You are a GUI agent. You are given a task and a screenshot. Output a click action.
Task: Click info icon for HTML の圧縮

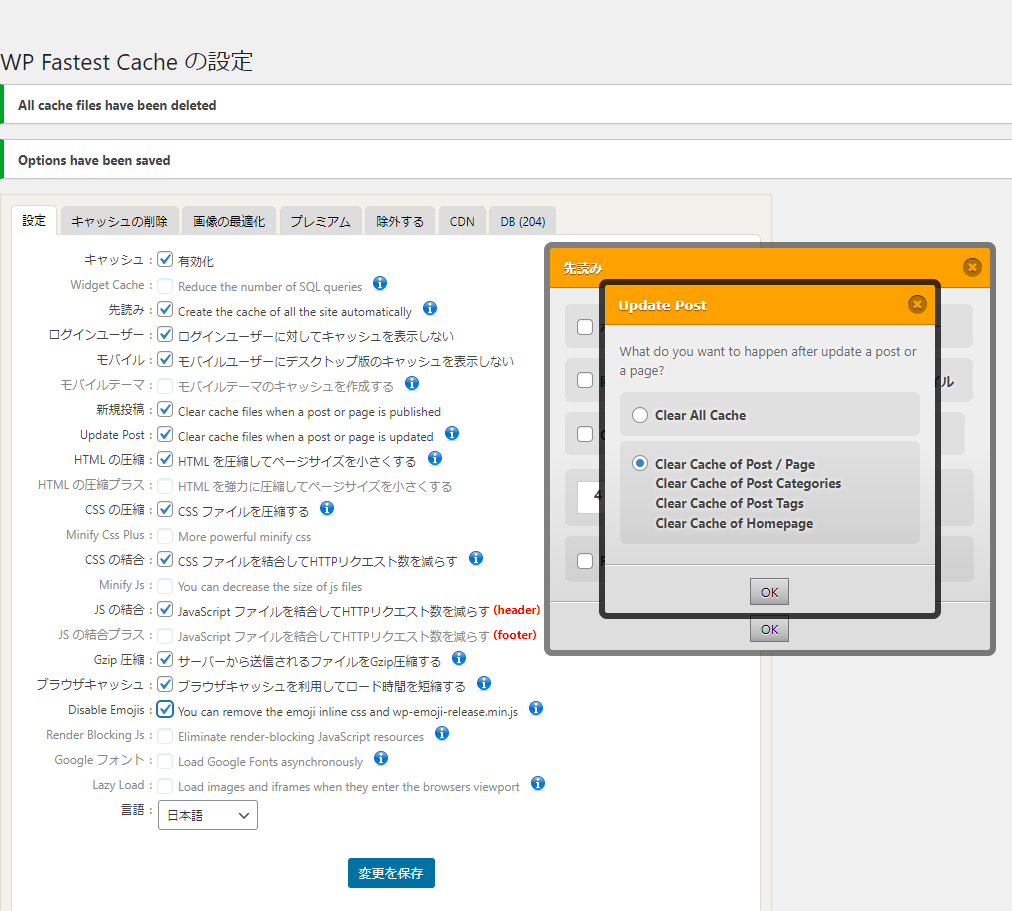click(x=435, y=458)
